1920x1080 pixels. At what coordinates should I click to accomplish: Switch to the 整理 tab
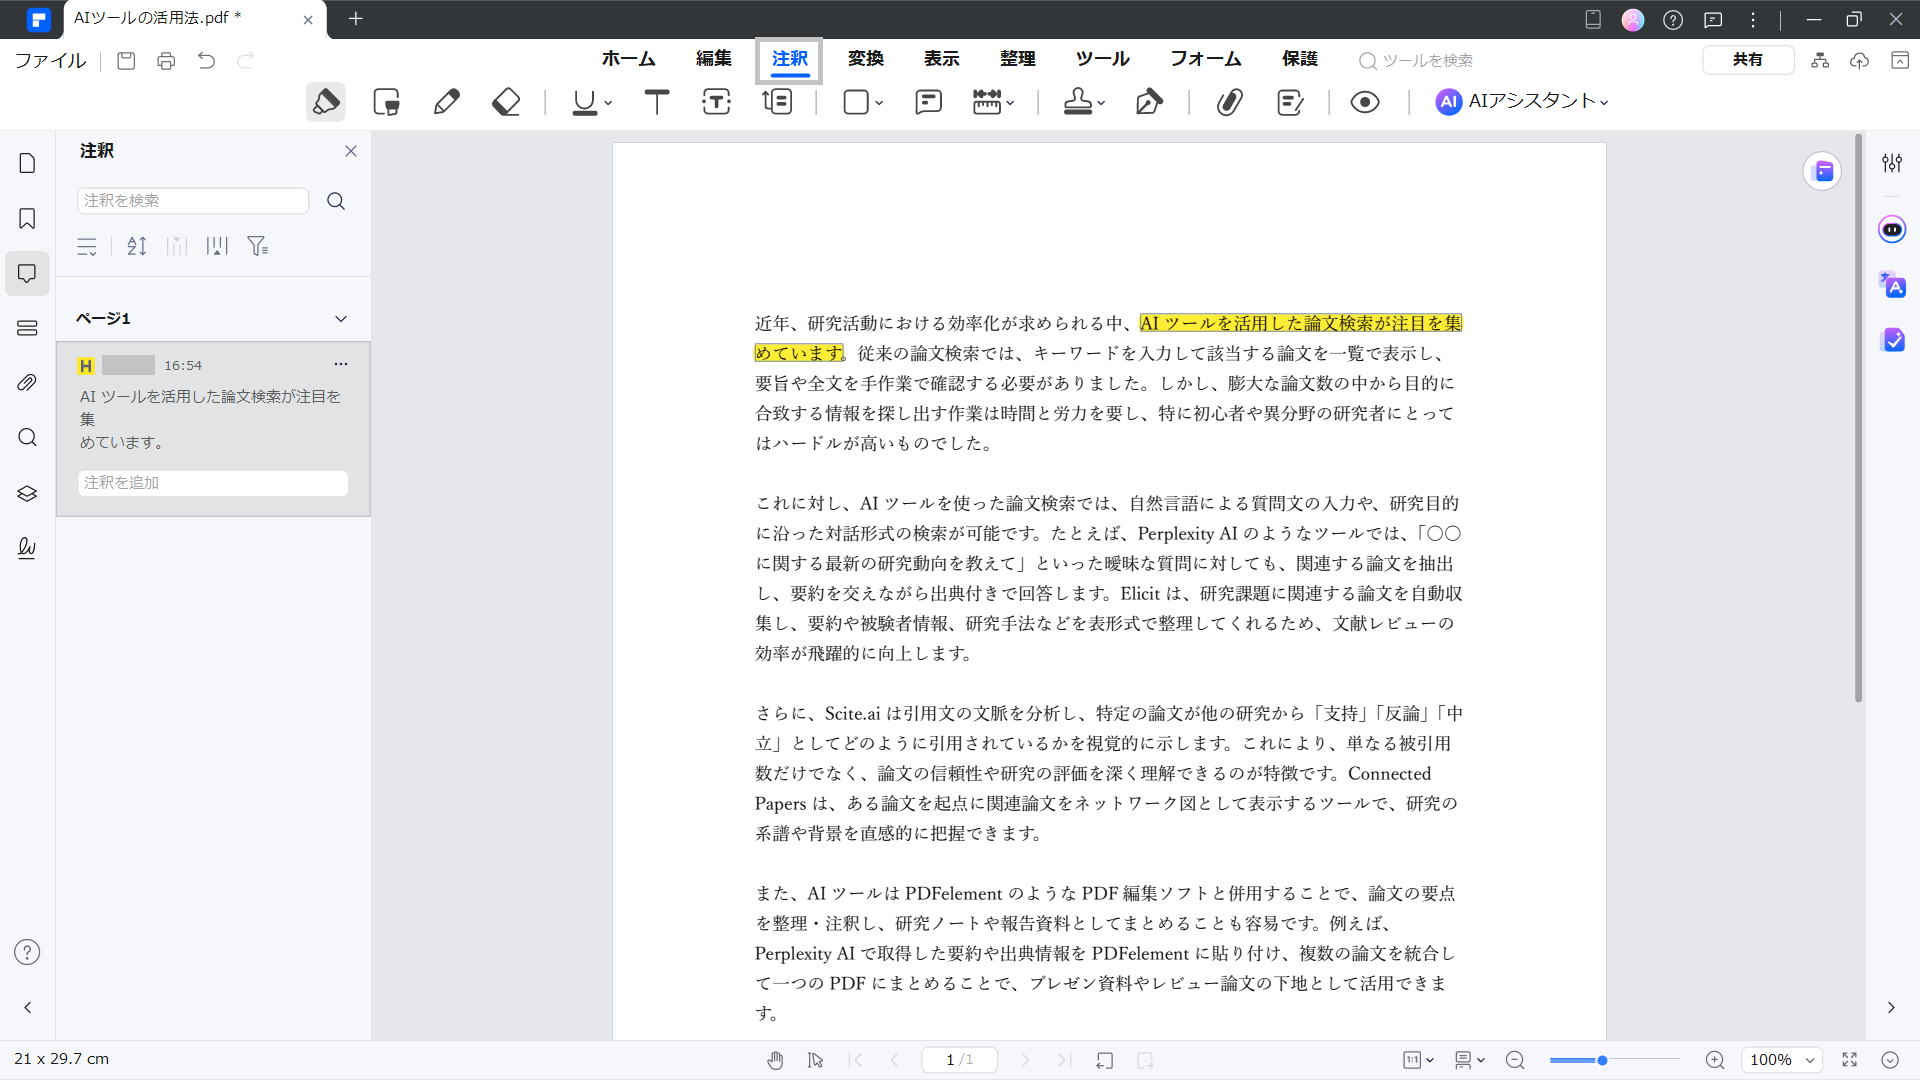(x=1018, y=59)
